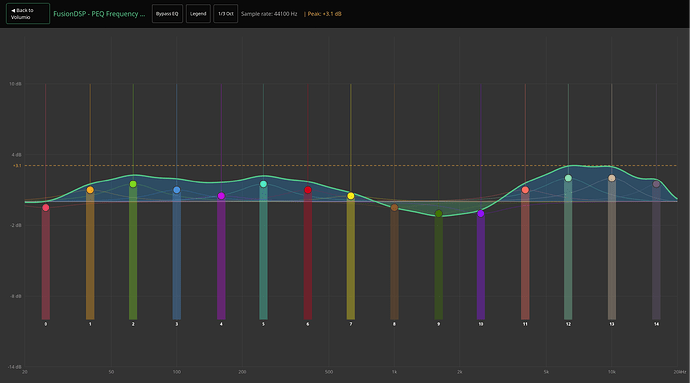Select the magenta band 4 handle
Screen dimensions: 690x383
221,196
